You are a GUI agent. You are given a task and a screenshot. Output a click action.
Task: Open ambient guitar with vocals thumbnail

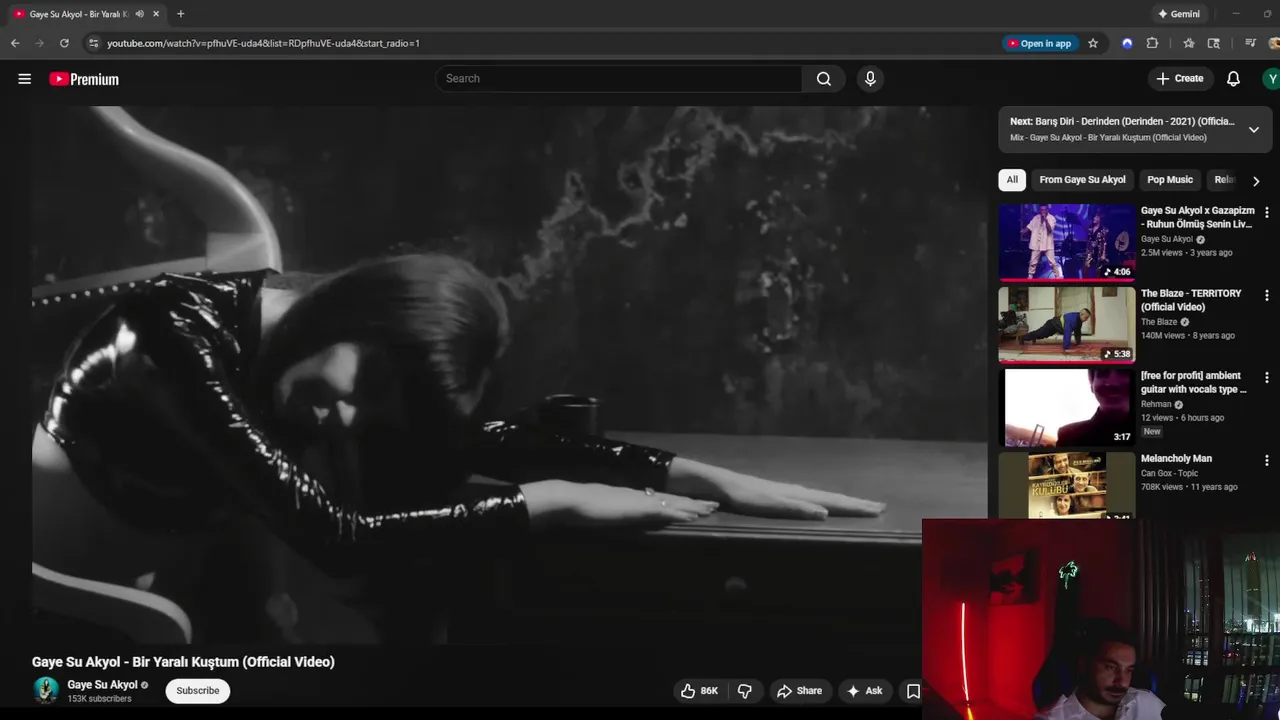[1067, 407]
